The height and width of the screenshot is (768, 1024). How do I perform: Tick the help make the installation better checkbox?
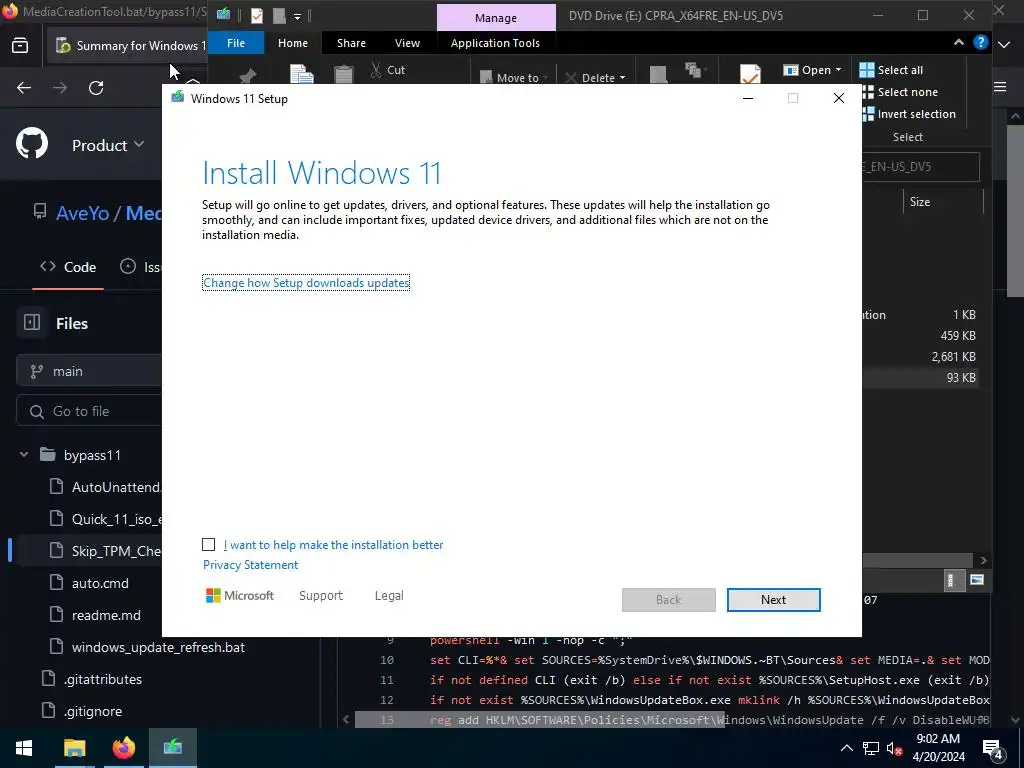coord(208,545)
